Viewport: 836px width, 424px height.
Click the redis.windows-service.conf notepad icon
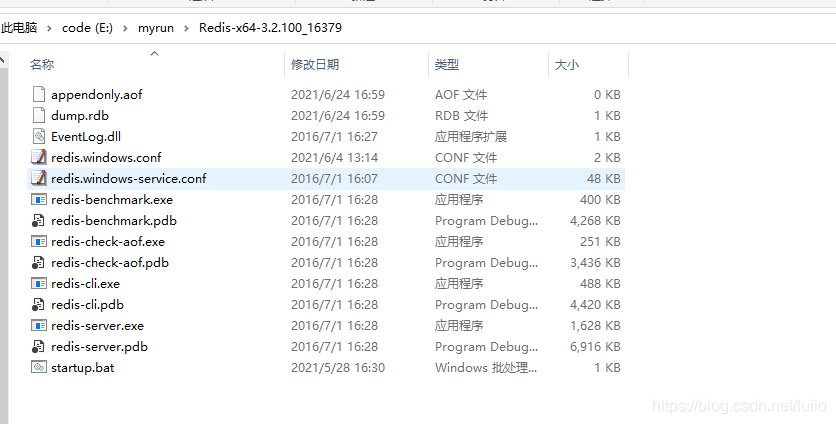pos(38,178)
